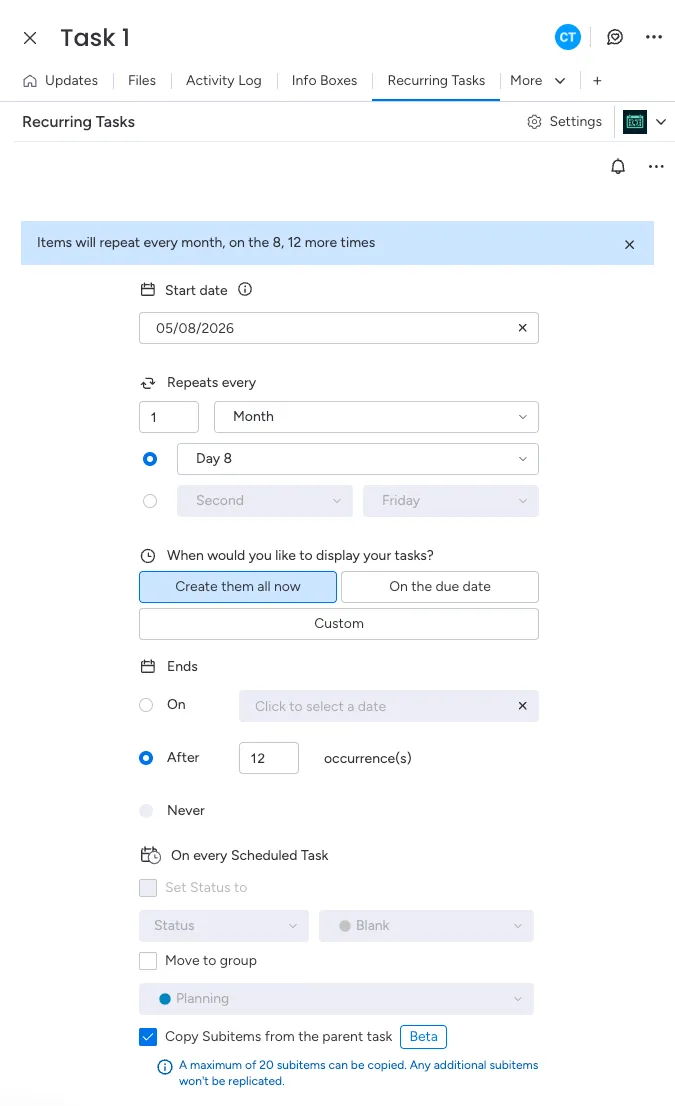Expand the More tabs dropdown
The height and width of the screenshot is (1106, 675).
pyautogui.click(x=537, y=81)
